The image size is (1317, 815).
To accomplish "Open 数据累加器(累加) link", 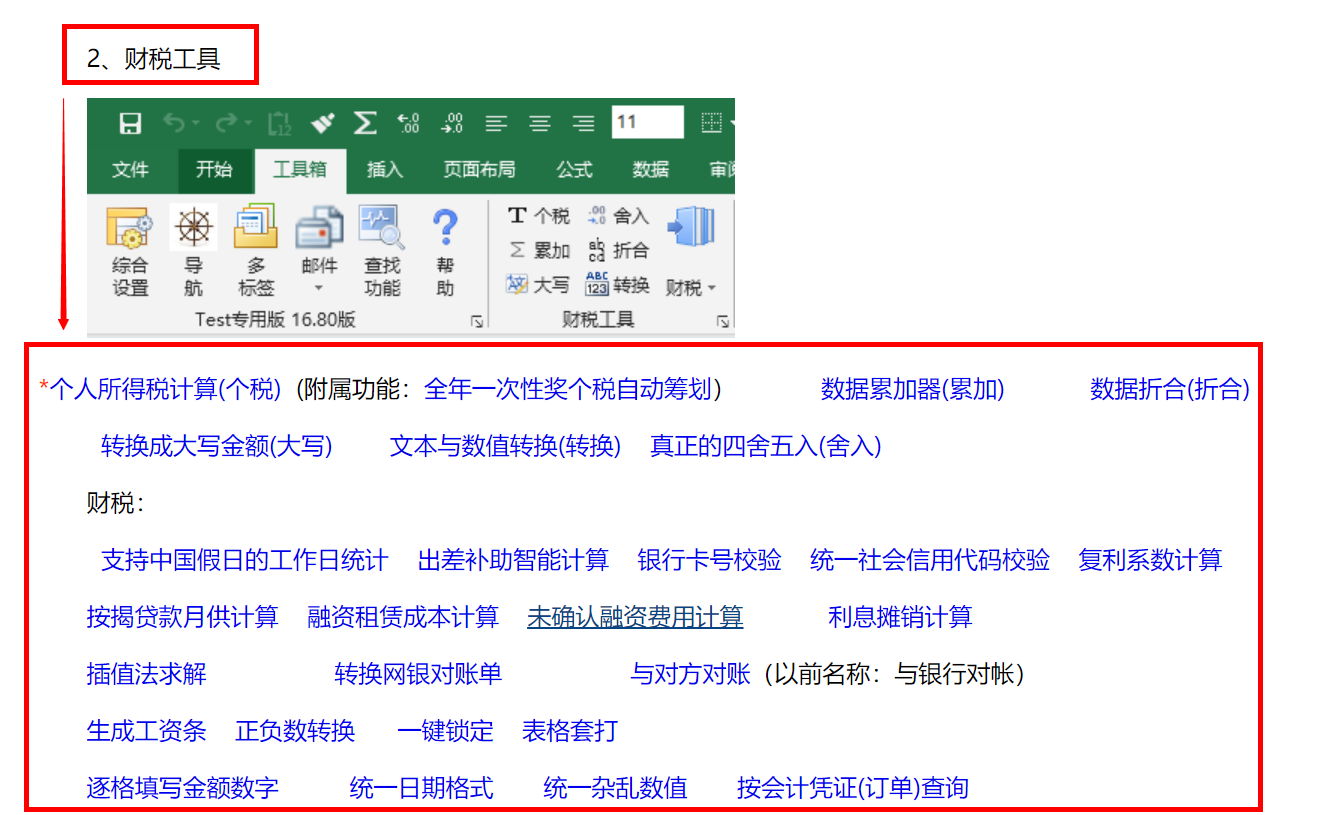I will (913, 389).
